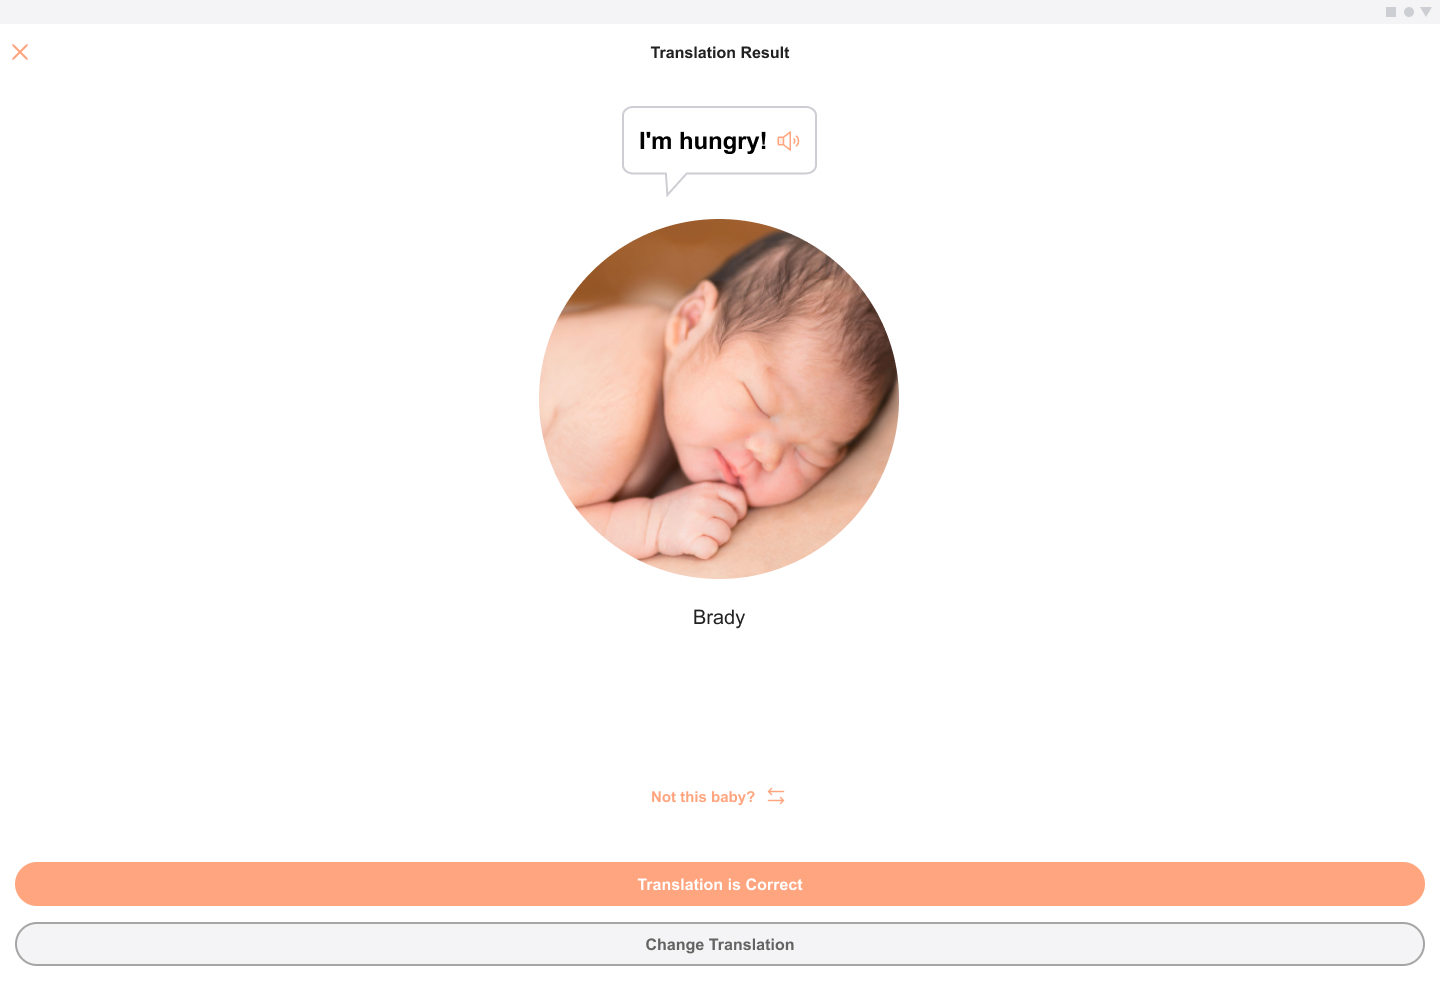Image resolution: width=1440 pixels, height=990 pixels.
Task: Tap the orange sound icon in speech bubble
Action: click(x=788, y=141)
